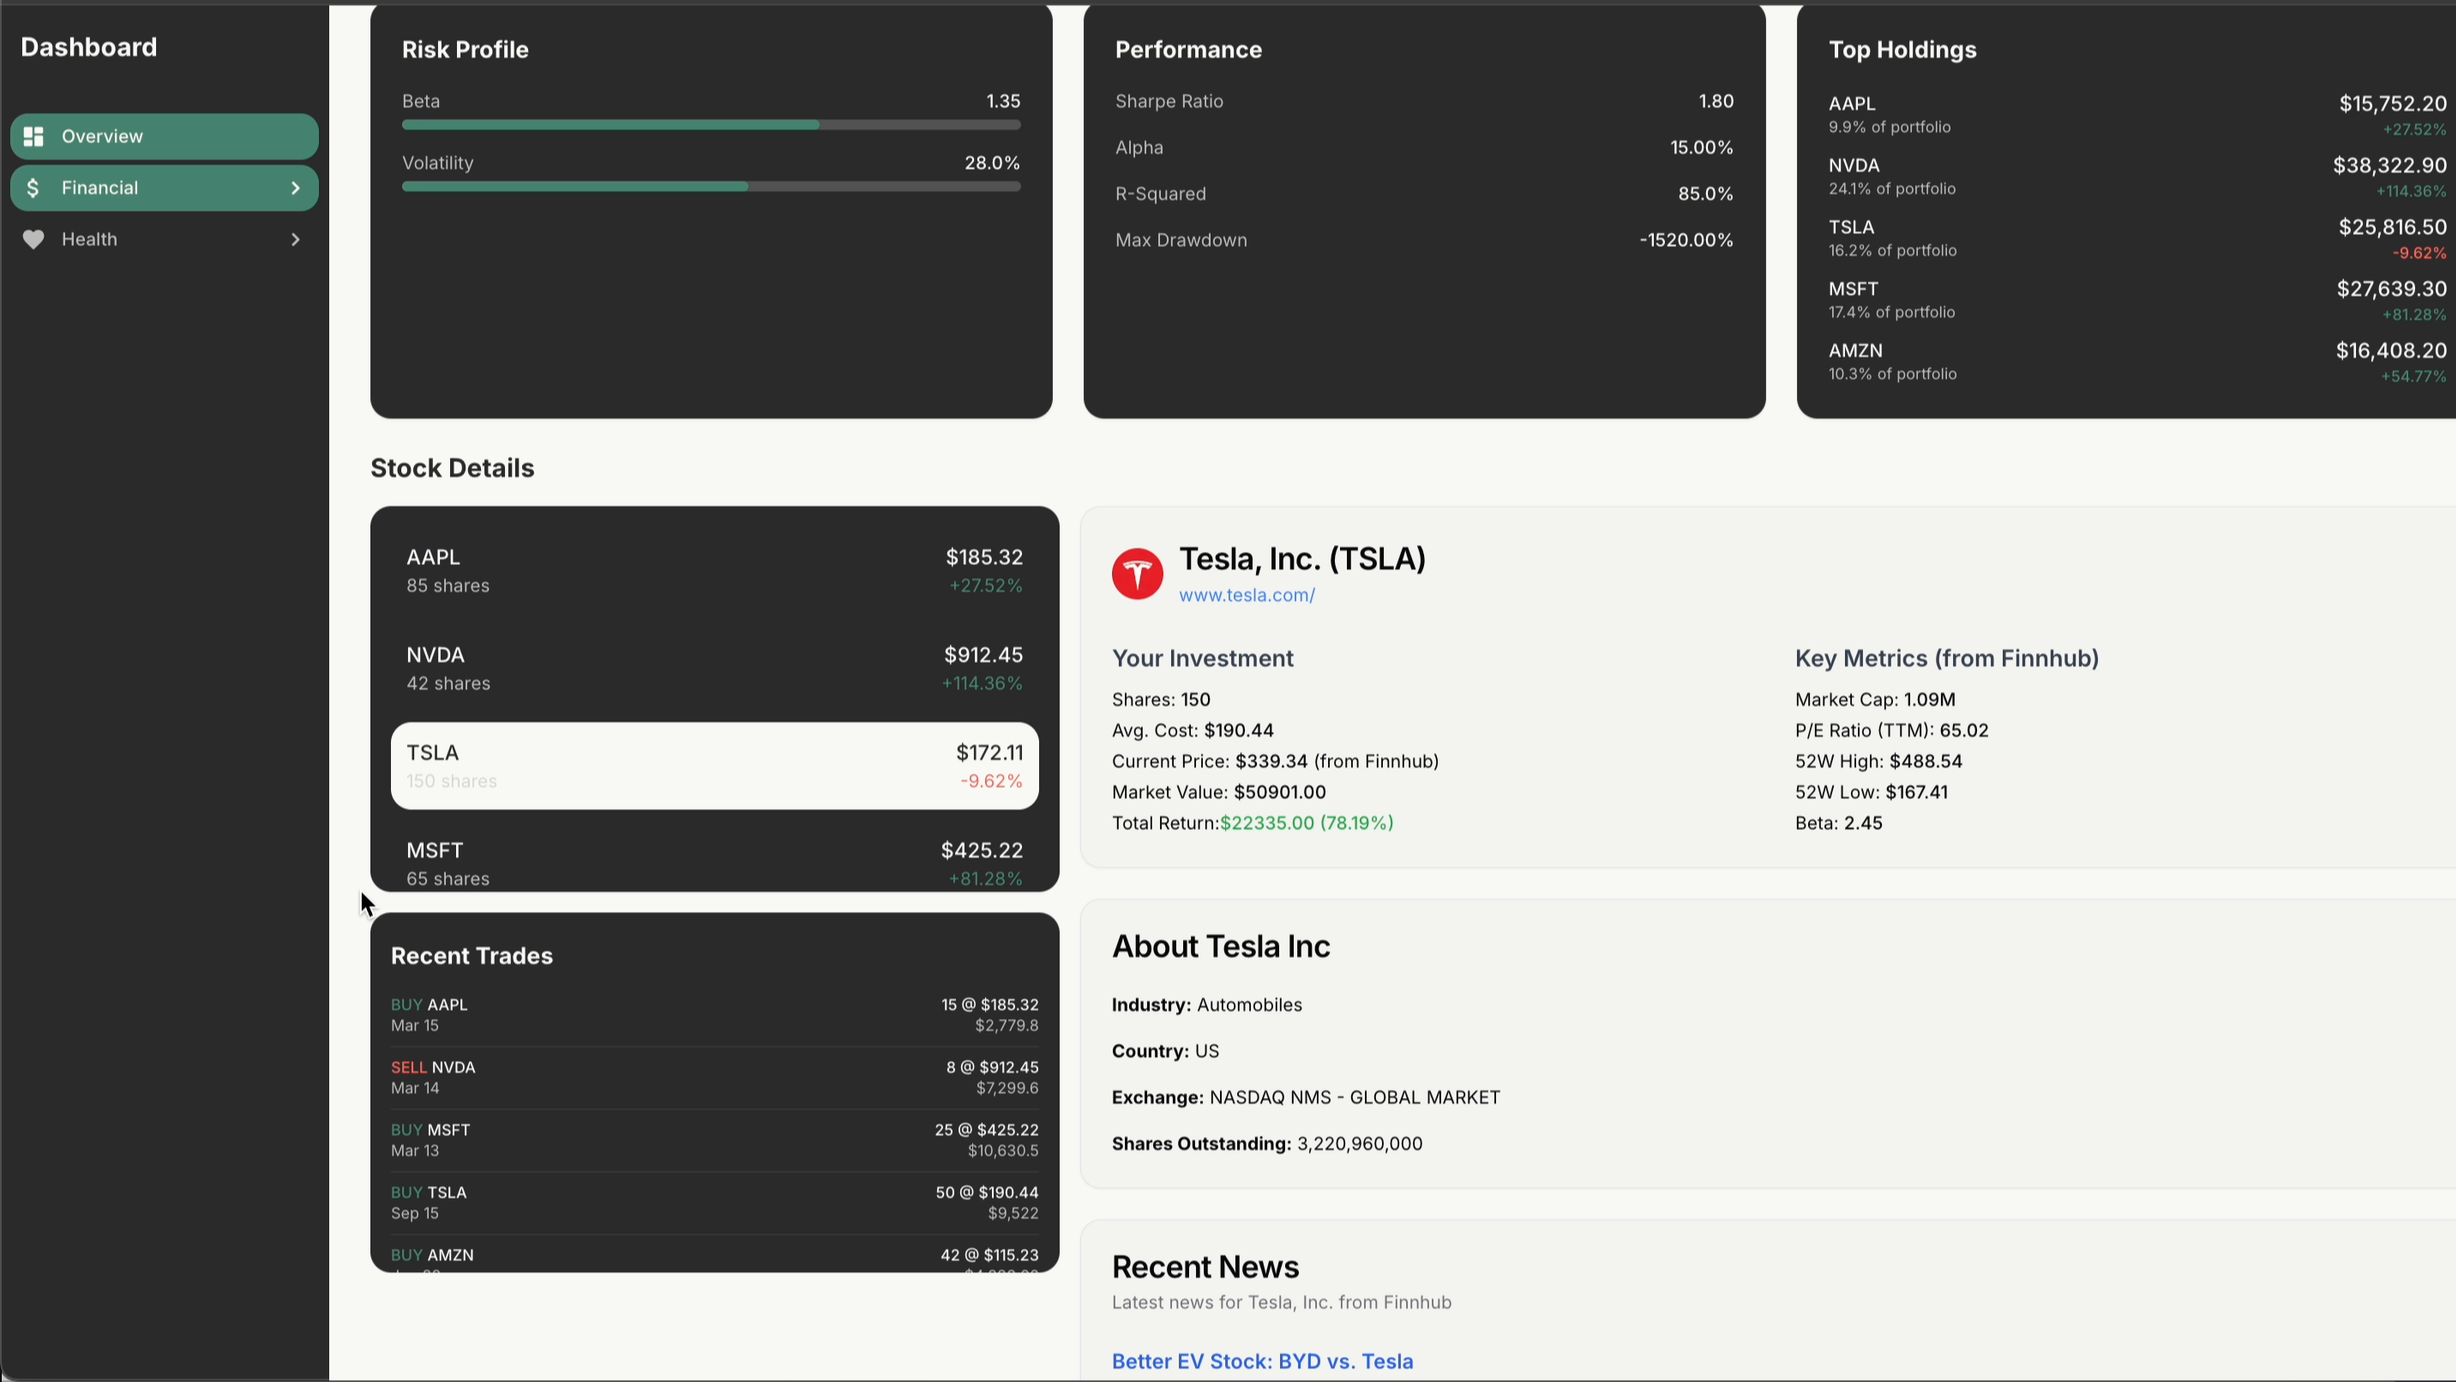This screenshot has height=1382, width=2456.
Task: Expand the Financial menu chevron
Action: 295,188
